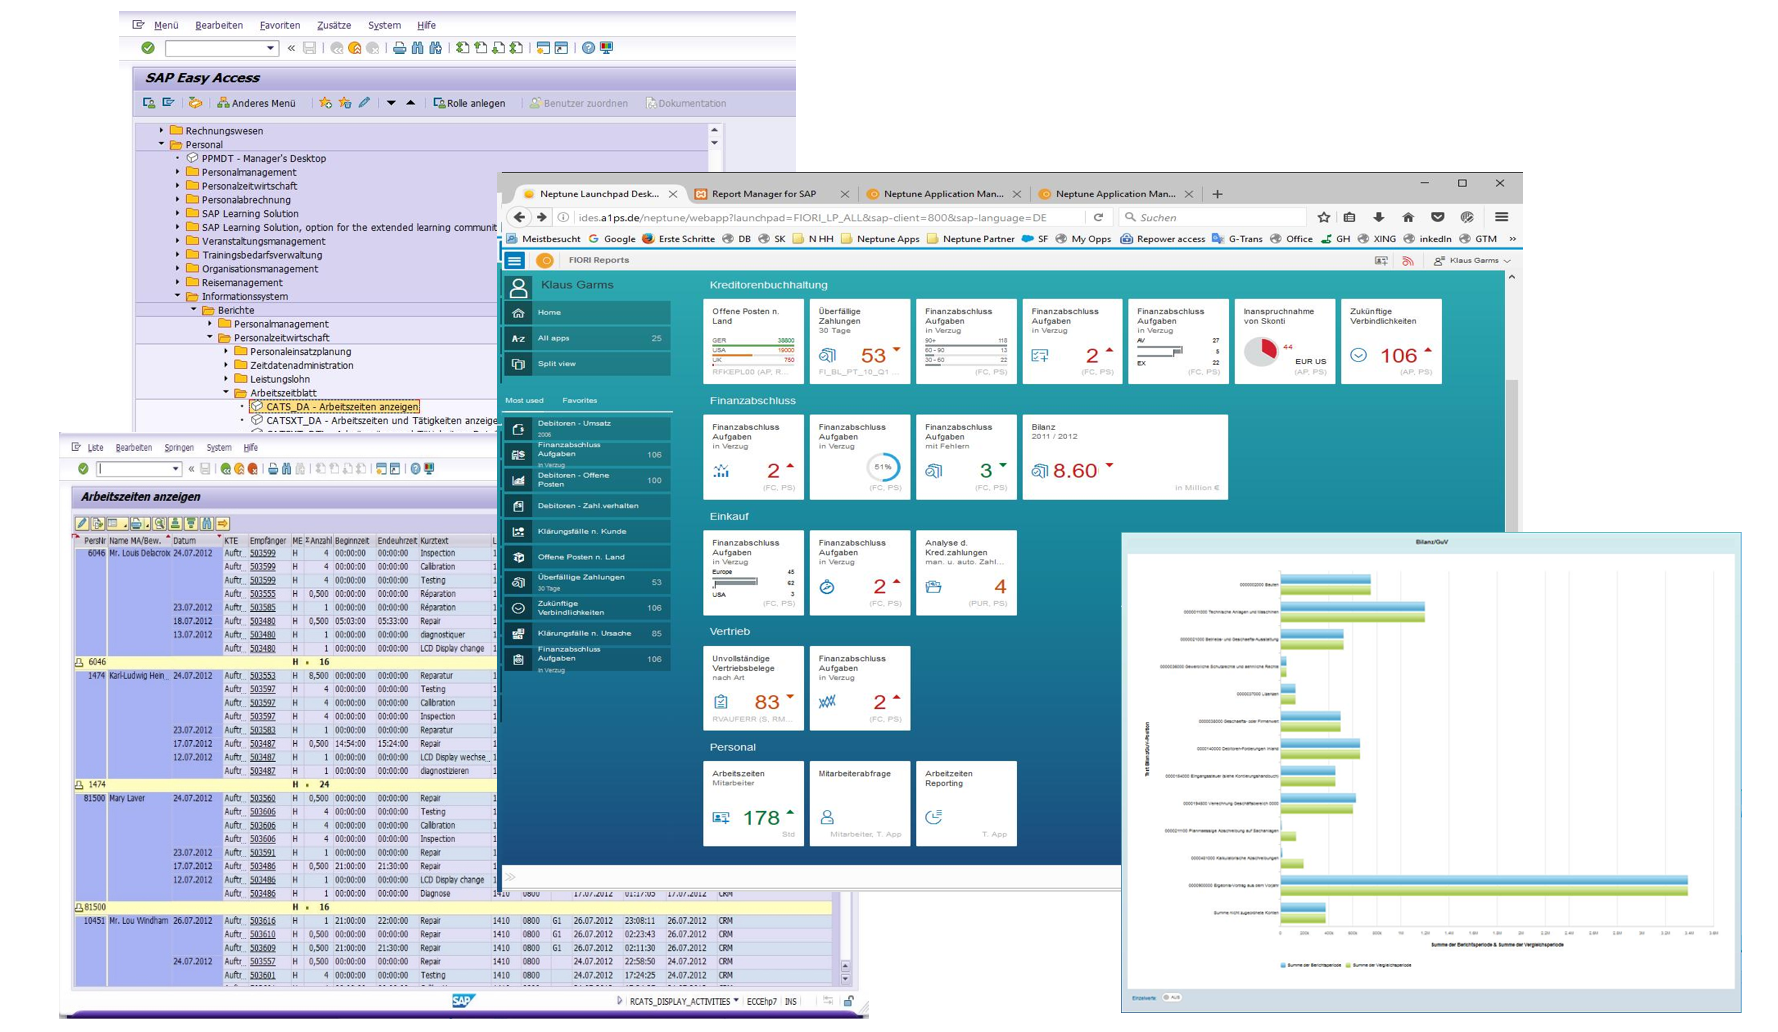Open the transaction code dropdown in SAP Easy Access
Image resolution: width=1778 pixels, height=1032 pixels.
[x=270, y=48]
